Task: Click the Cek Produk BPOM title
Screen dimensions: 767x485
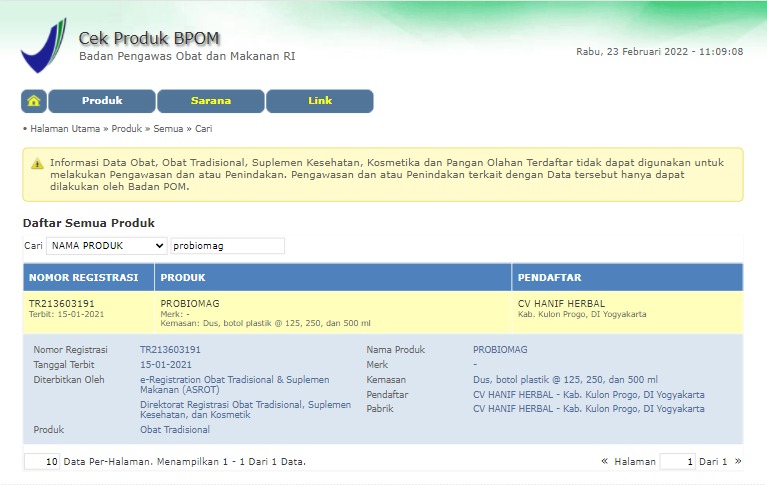Action: (x=149, y=38)
